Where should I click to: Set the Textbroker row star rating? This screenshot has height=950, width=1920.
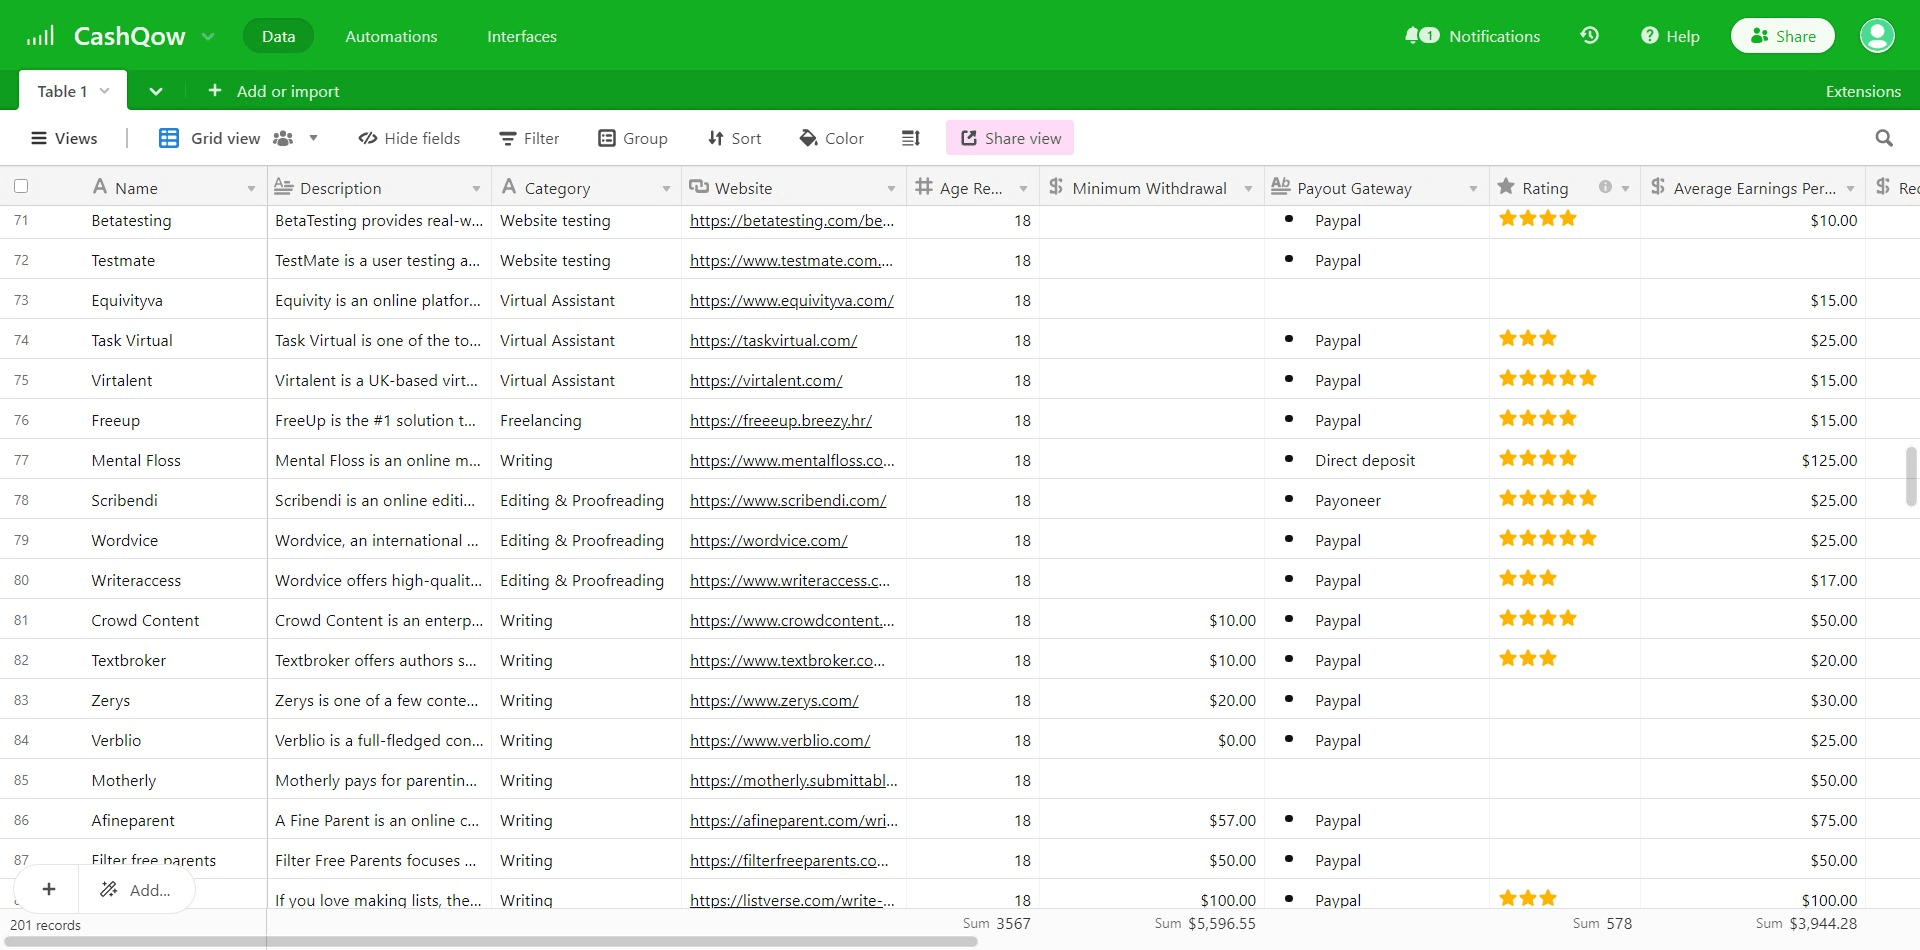pos(1528,658)
